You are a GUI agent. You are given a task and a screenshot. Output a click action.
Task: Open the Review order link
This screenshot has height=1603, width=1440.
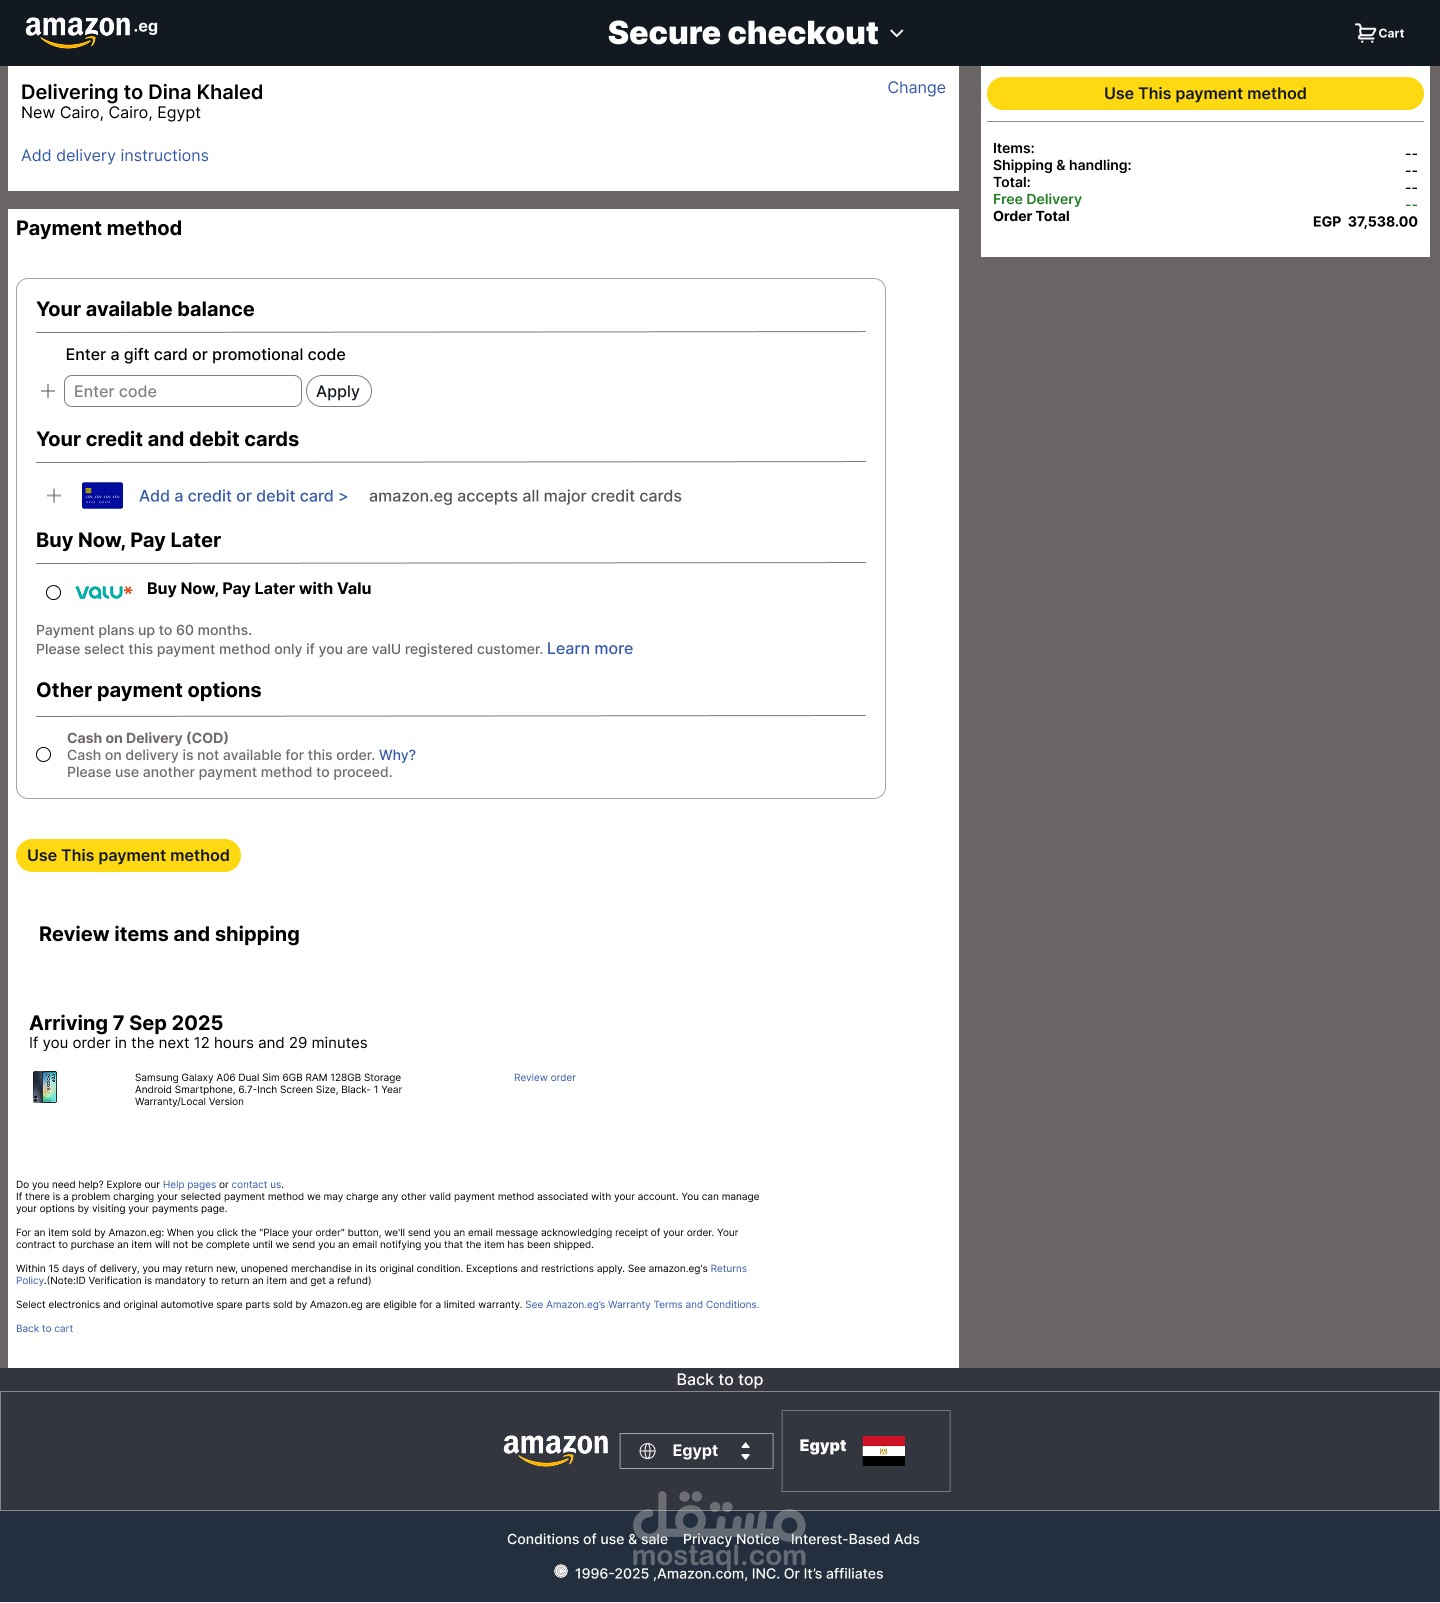pos(545,1078)
